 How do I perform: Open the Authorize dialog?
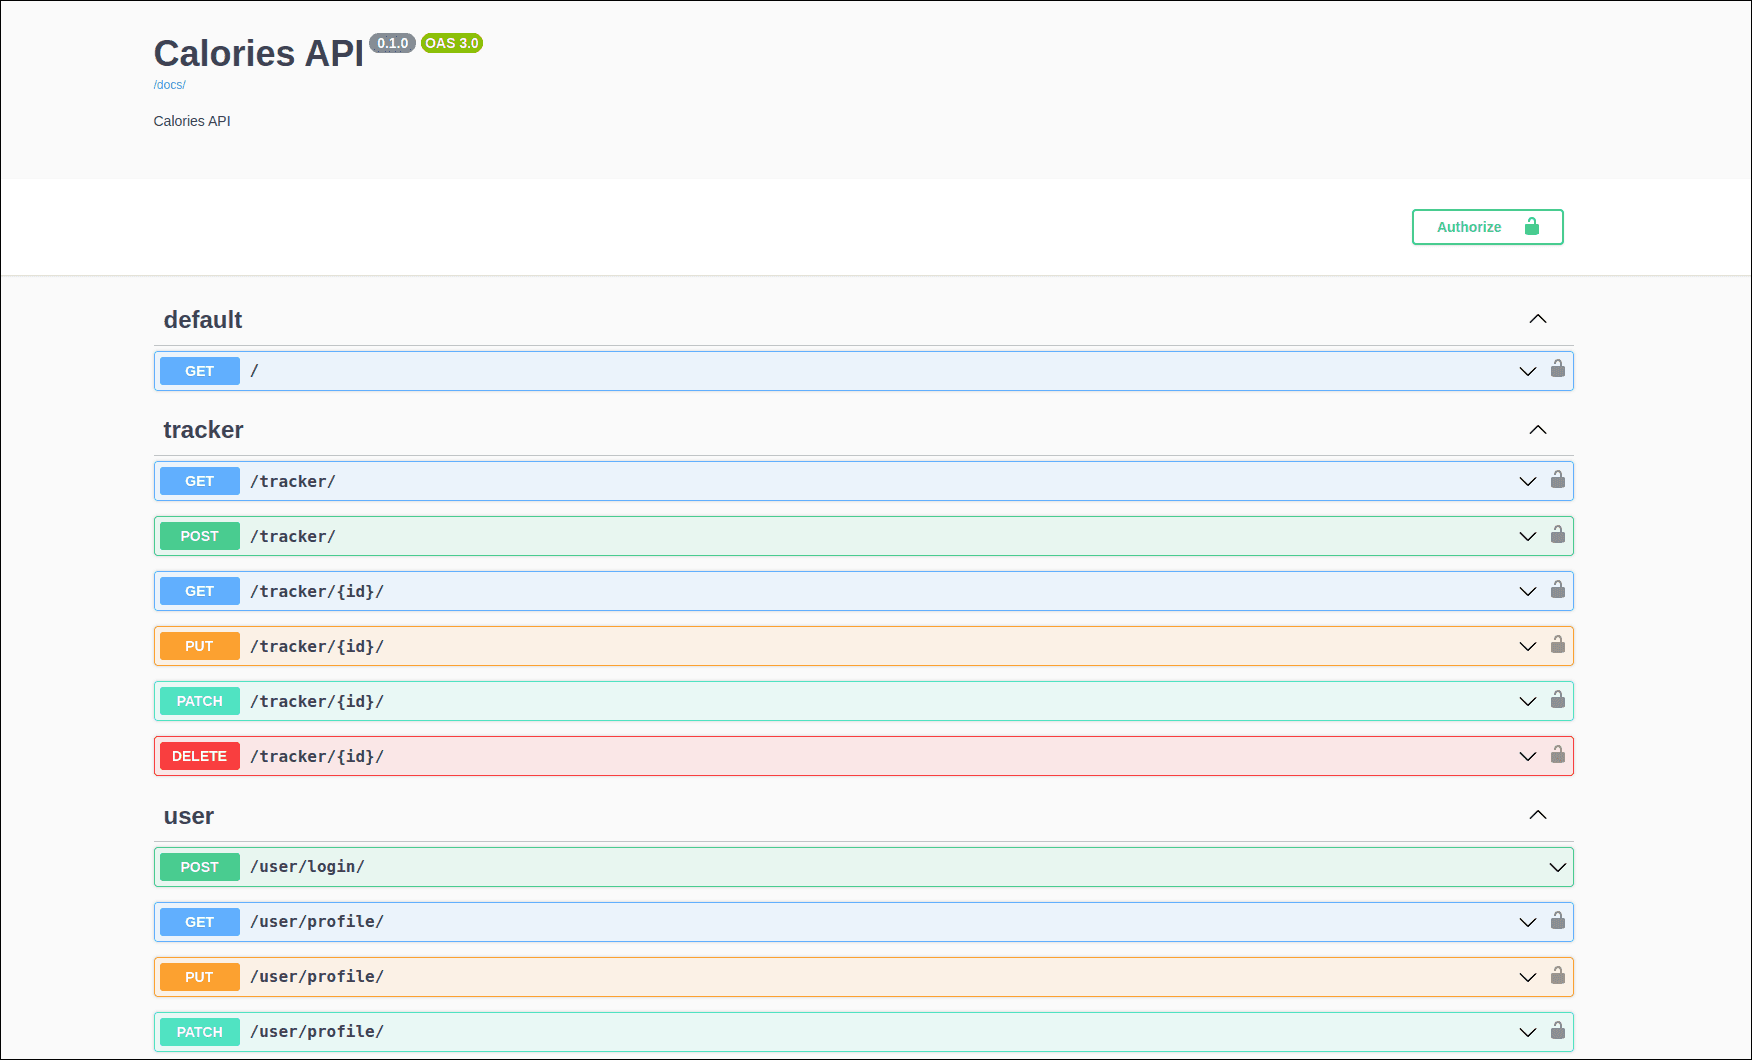(1470, 227)
